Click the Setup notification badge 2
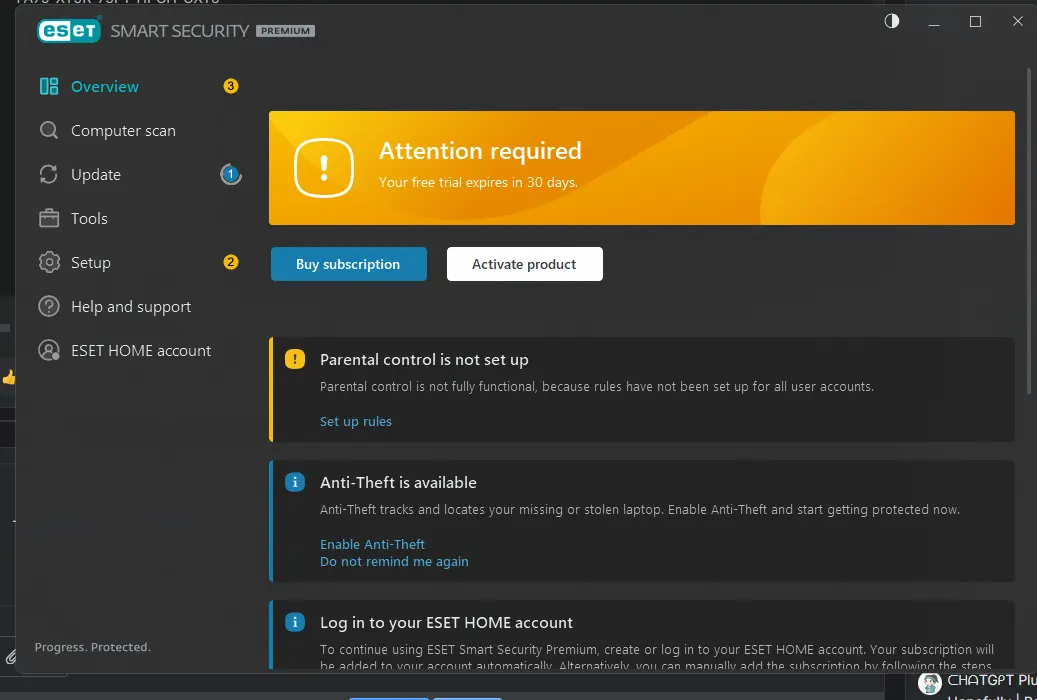 231,262
